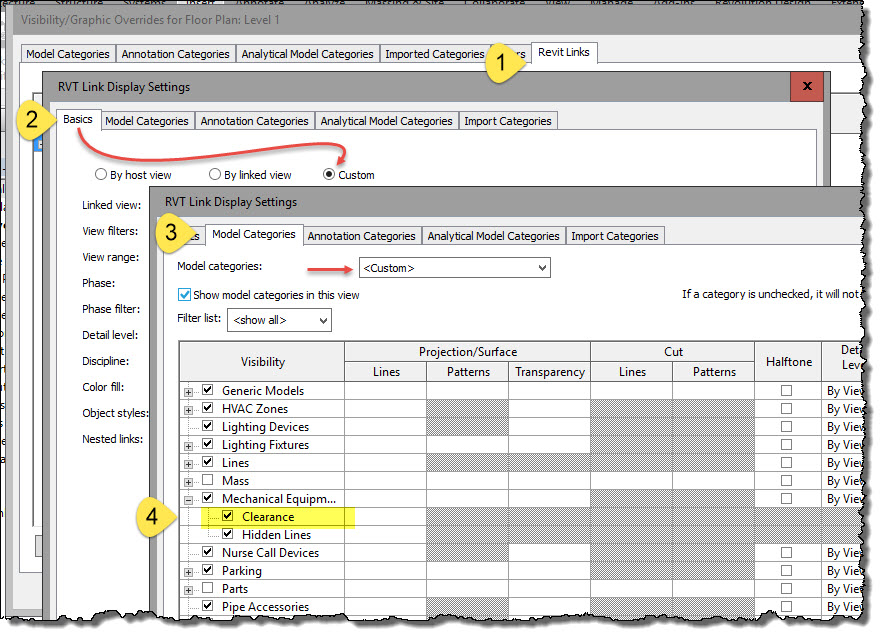
Task: Select the active Model Categories tab in front dialog
Action: [254, 234]
